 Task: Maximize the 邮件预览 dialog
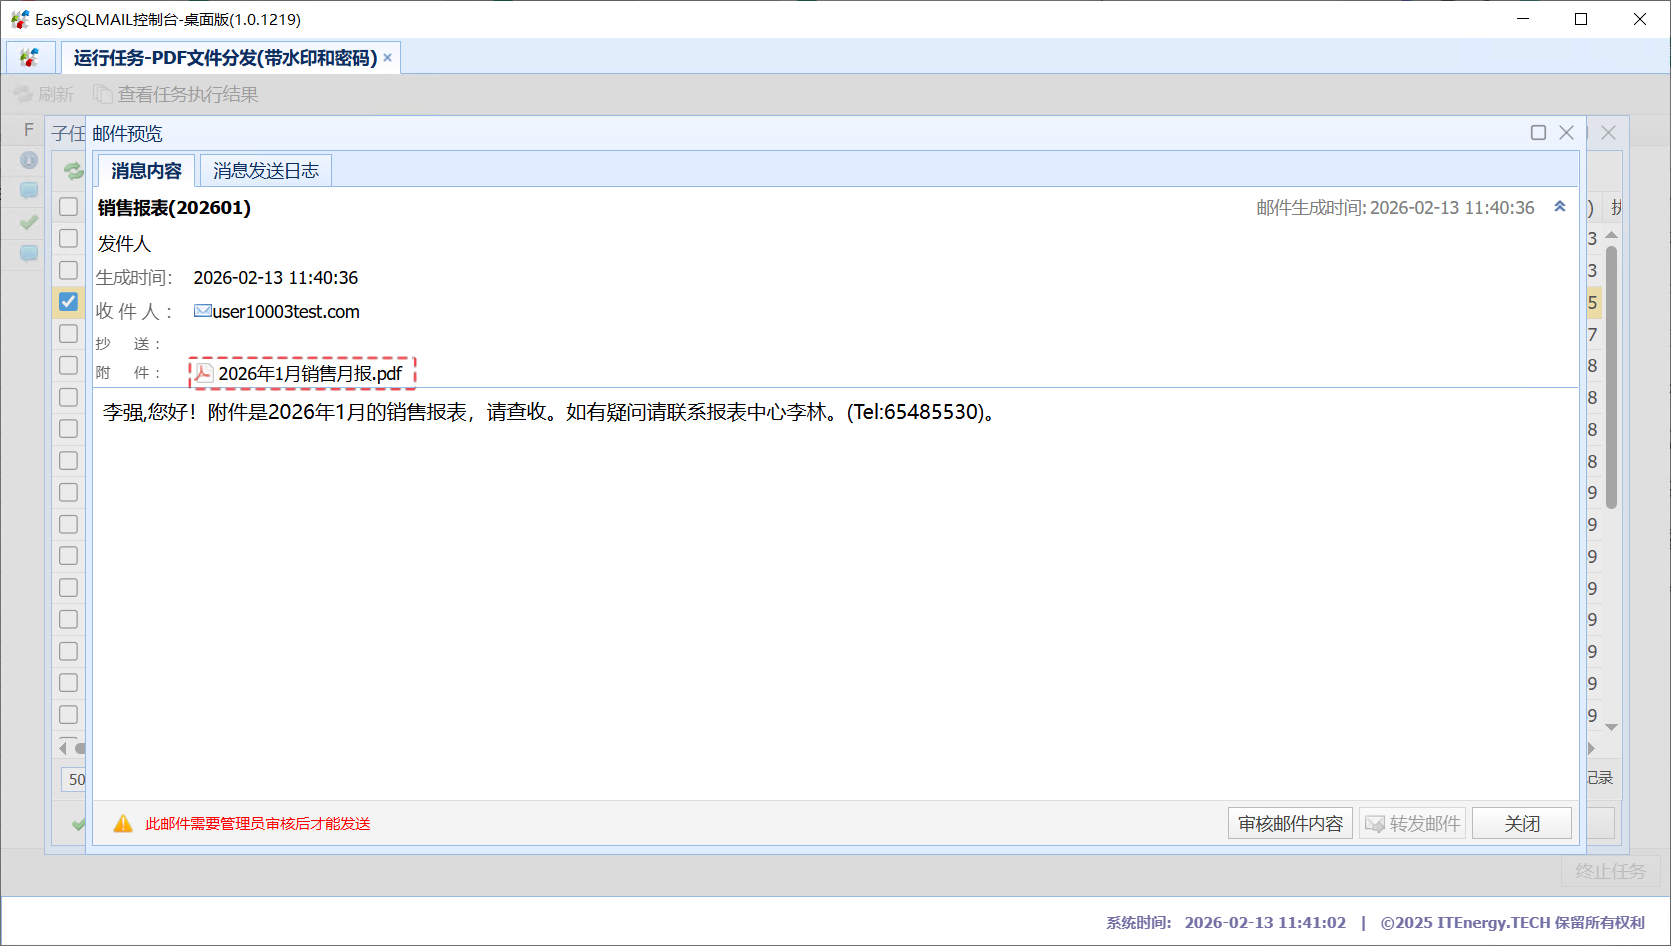1538,133
